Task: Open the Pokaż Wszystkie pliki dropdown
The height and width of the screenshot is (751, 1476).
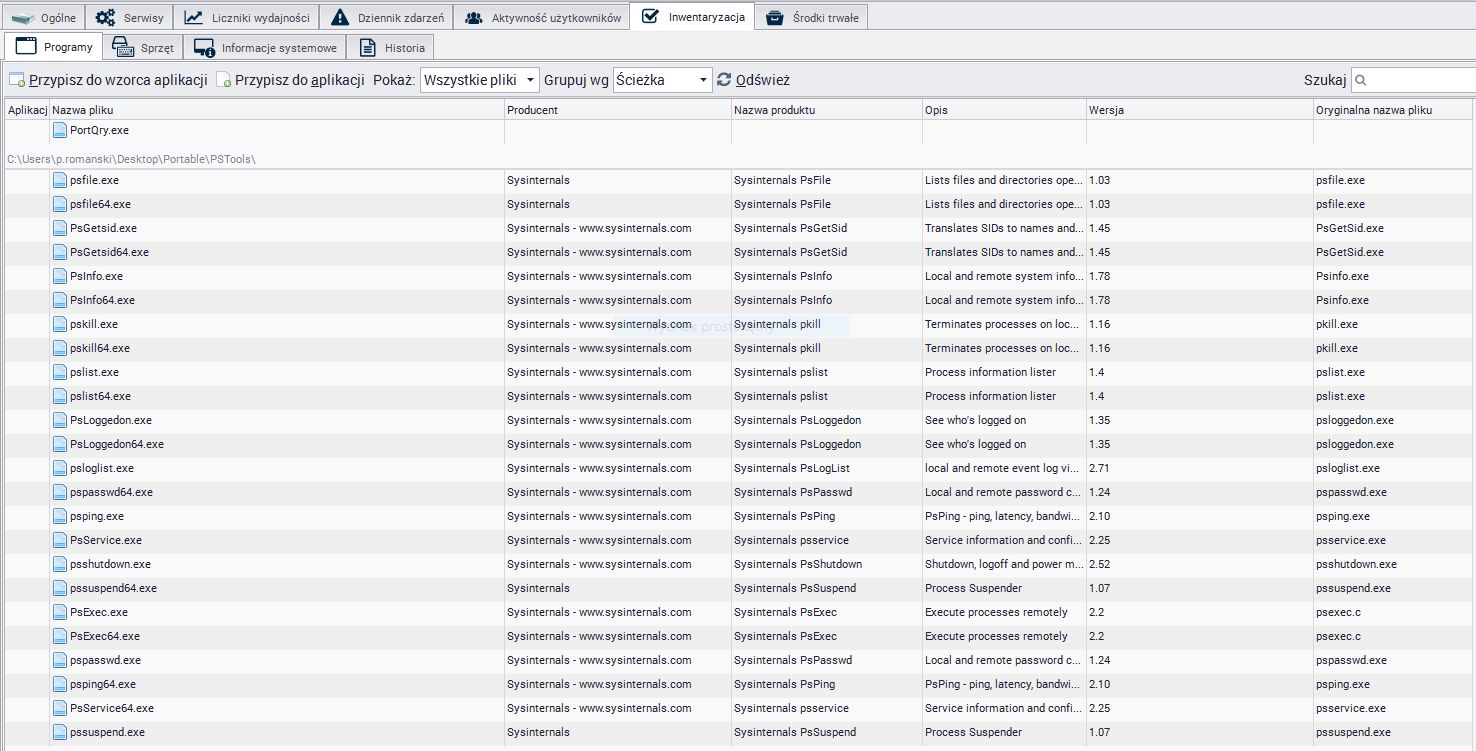Action: pyautogui.click(x=480, y=80)
